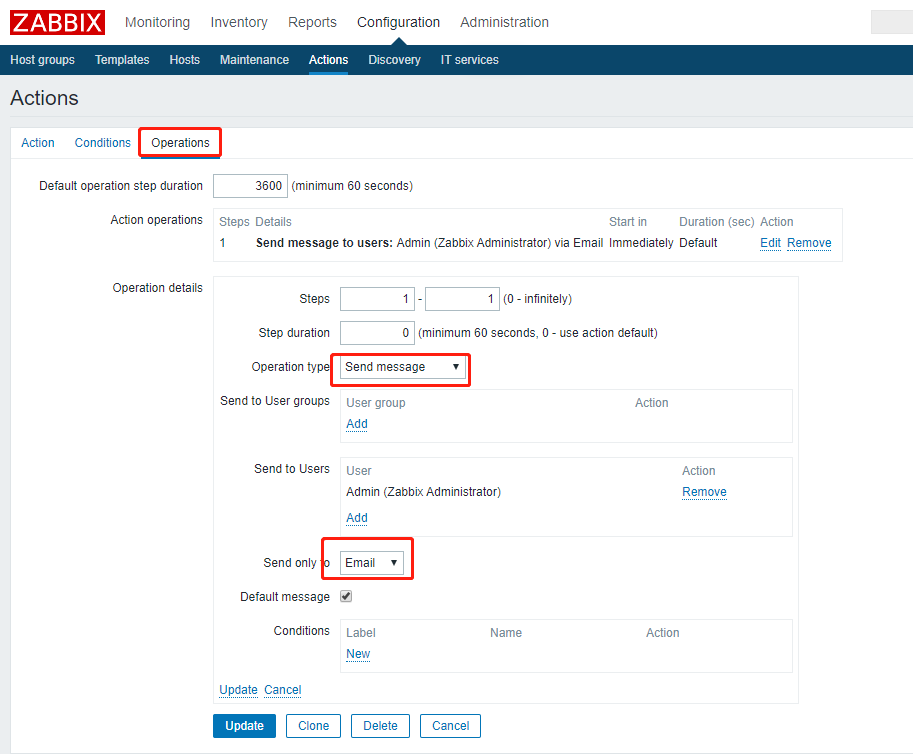Image resolution: width=913 pixels, height=754 pixels.
Task: Toggle the Default message checkbox
Action: (346, 597)
